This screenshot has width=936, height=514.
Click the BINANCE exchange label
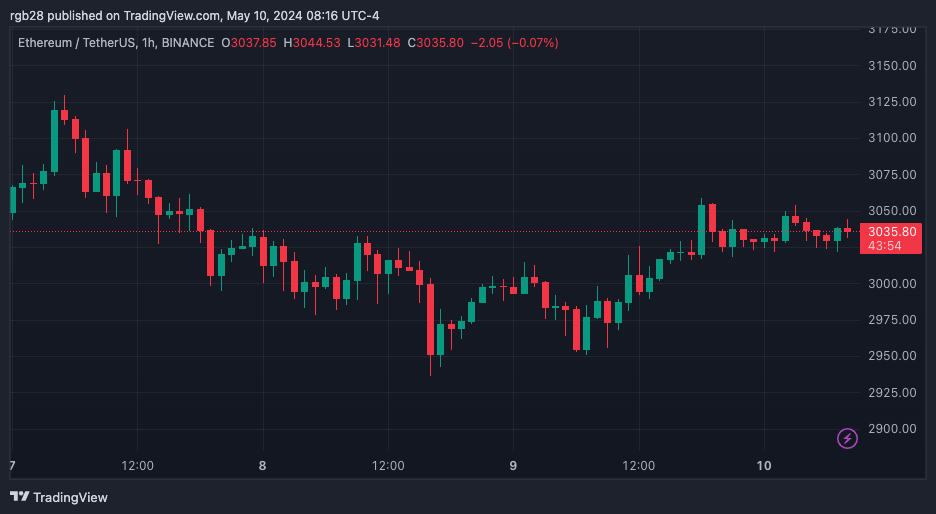[x=187, y=43]
